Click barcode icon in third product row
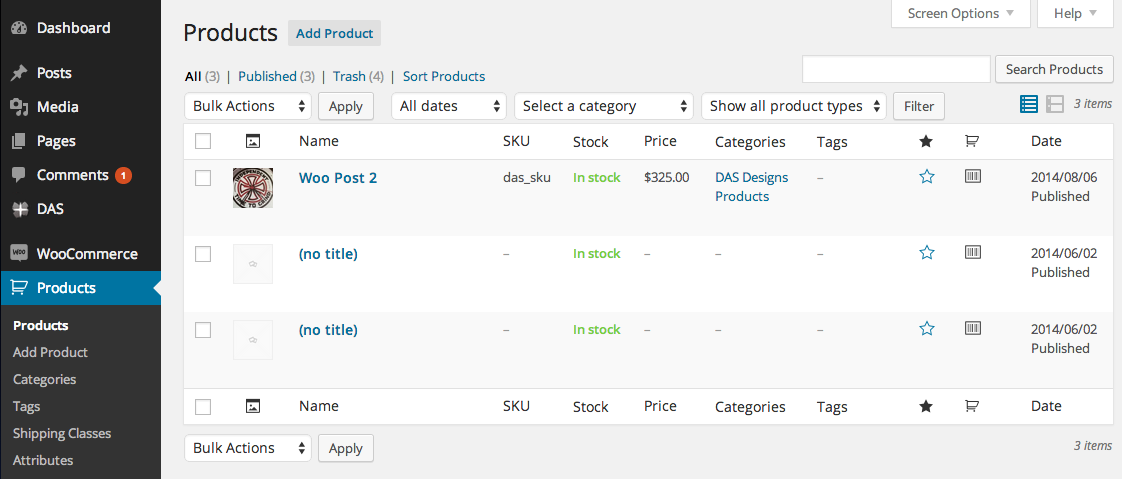 972,328
